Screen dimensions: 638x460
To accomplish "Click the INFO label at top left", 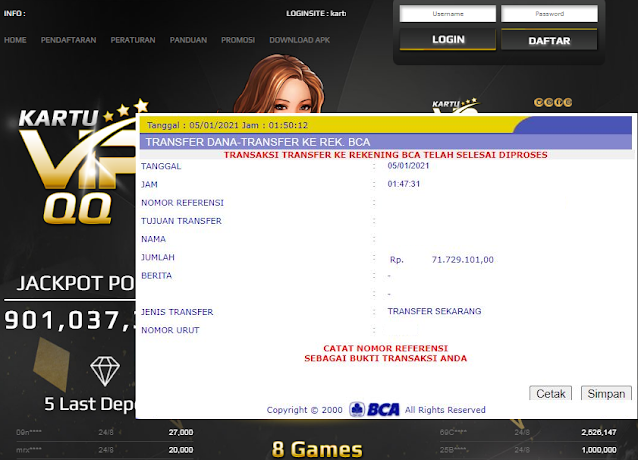I will (15, 13).
